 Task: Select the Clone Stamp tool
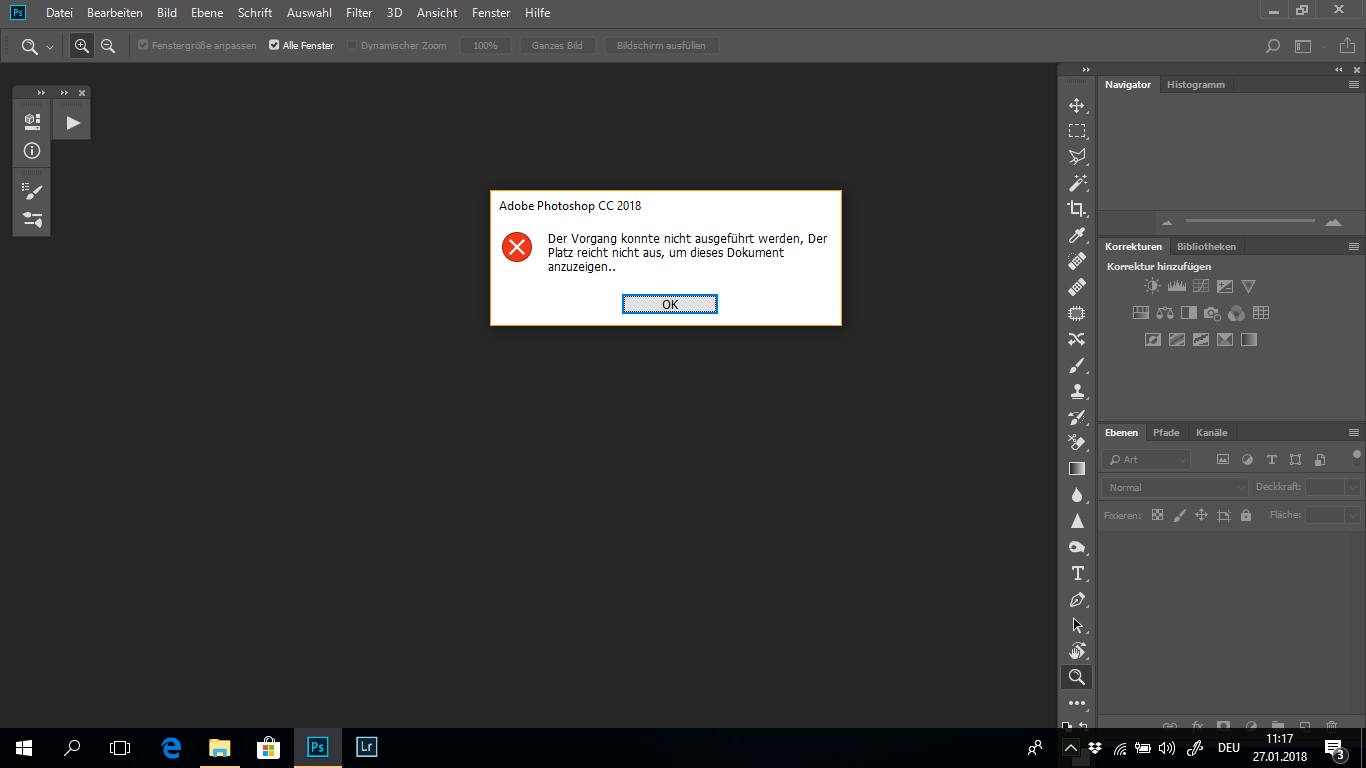1077,391
